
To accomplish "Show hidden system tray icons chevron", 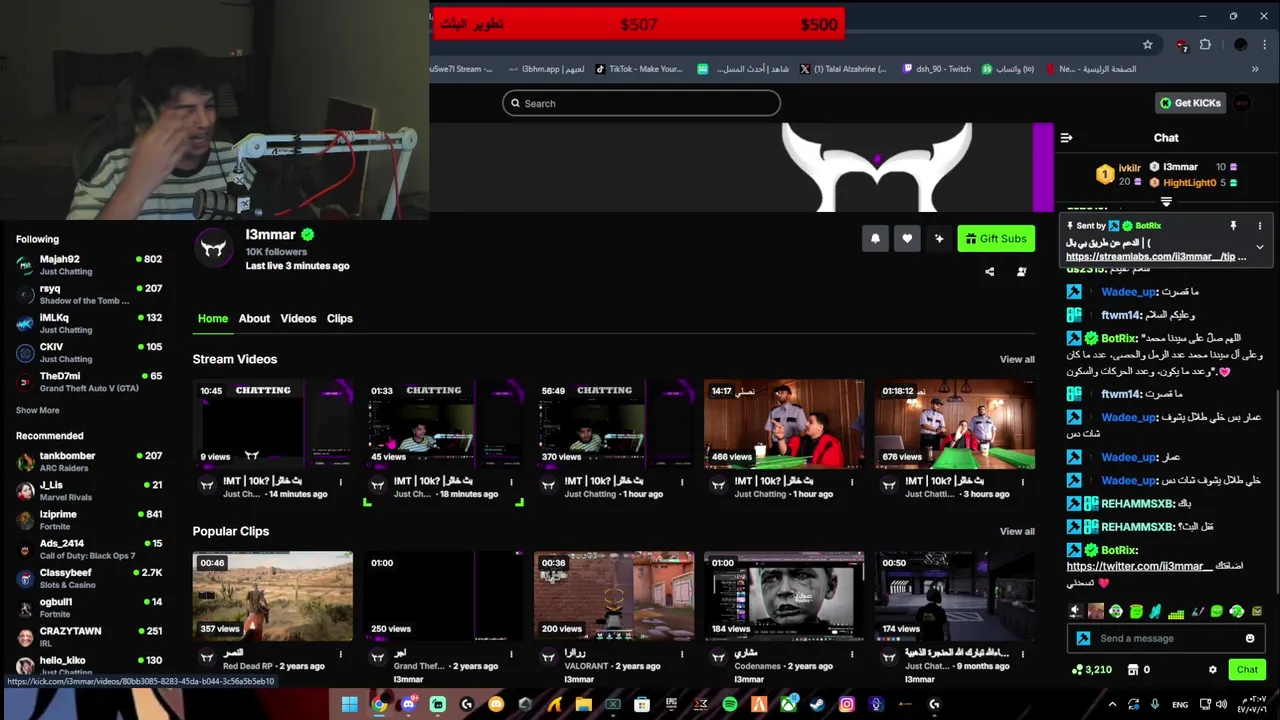I will click(1113, 704).
